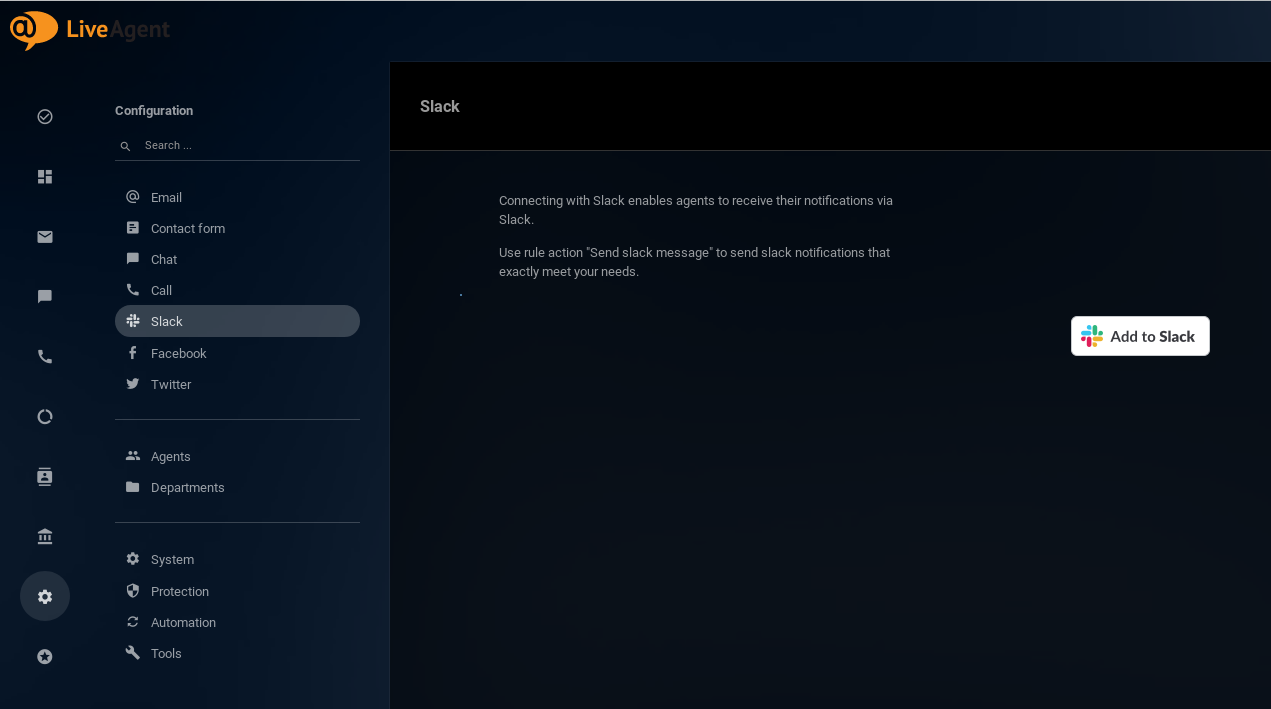Click the Slack logo icon in menu
1271x709 pixels.
click(x=133, y=321)
